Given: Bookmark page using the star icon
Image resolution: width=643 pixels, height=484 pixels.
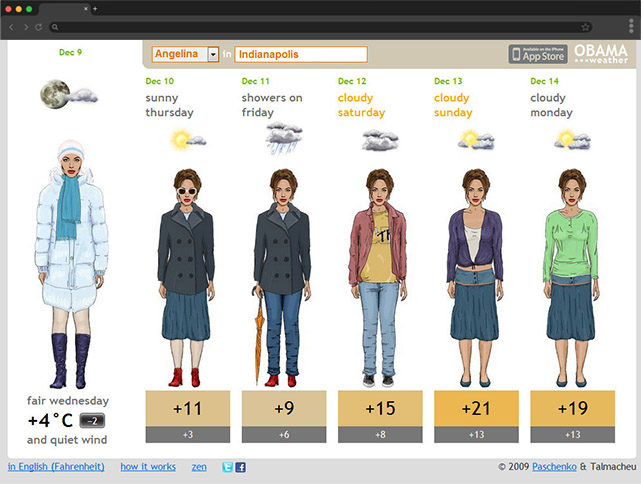Looking at the screenshot, I should (x=585, y=27).
